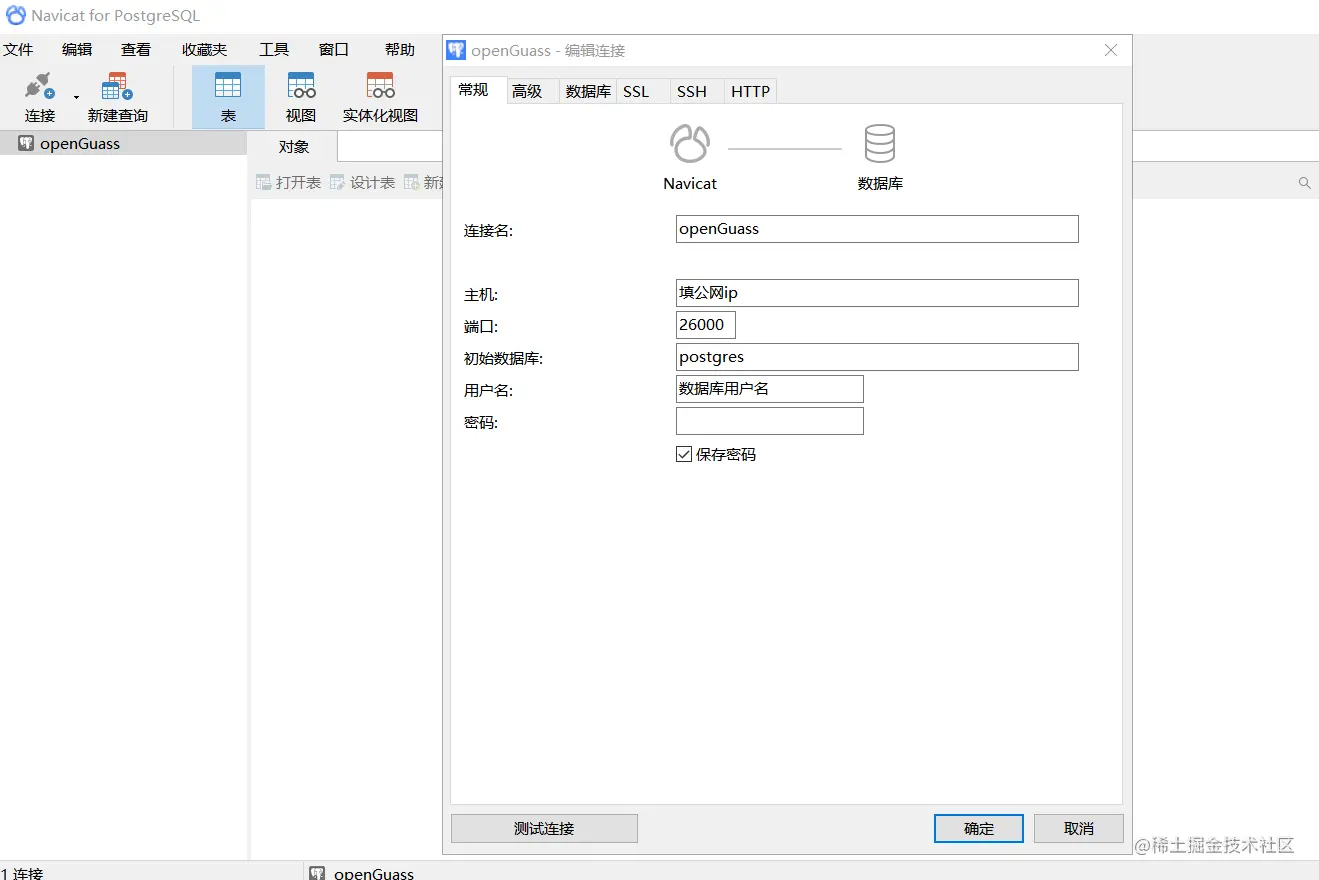
Task: Select the Table (表) toolbar icon
Action: coord(228,97)
